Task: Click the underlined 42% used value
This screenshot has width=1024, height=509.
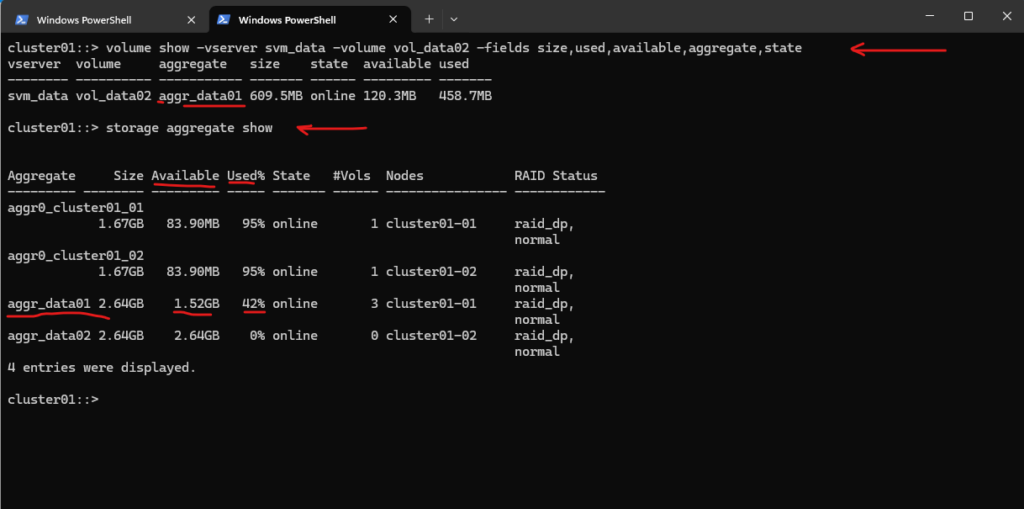Action: coord(253,304)
